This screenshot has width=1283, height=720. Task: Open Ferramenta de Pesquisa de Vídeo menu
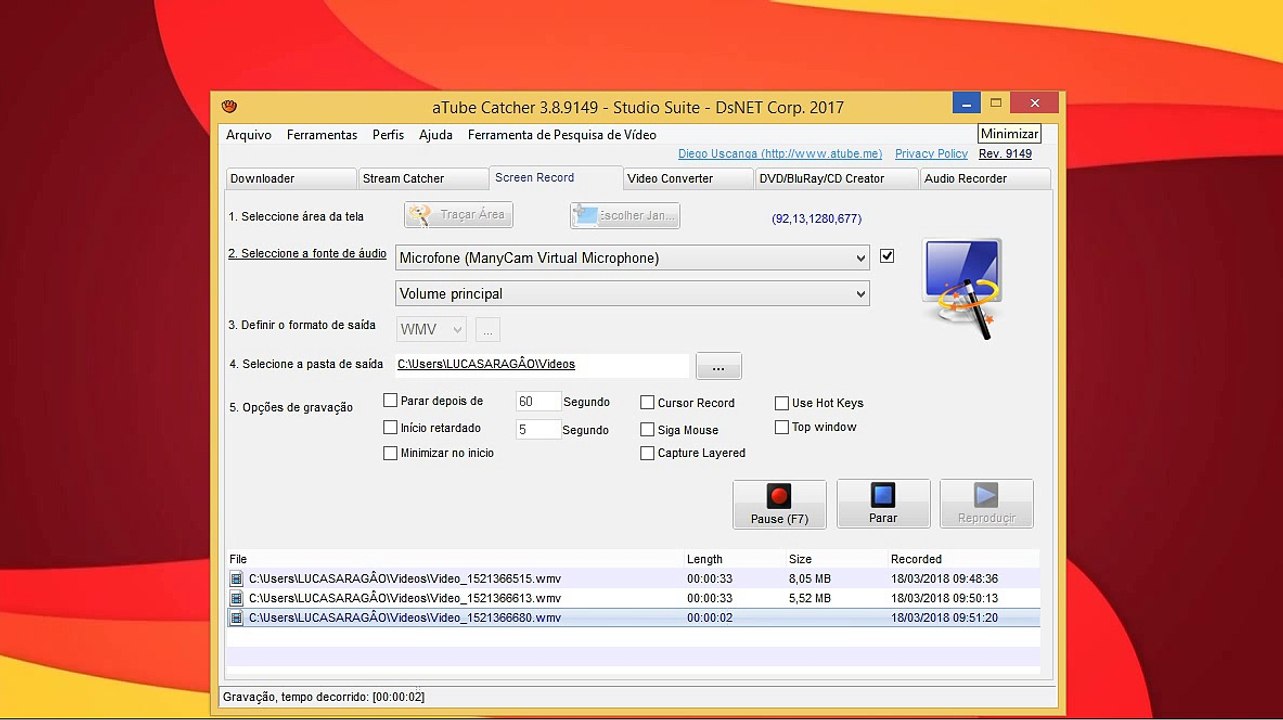[x=562, y=135]
